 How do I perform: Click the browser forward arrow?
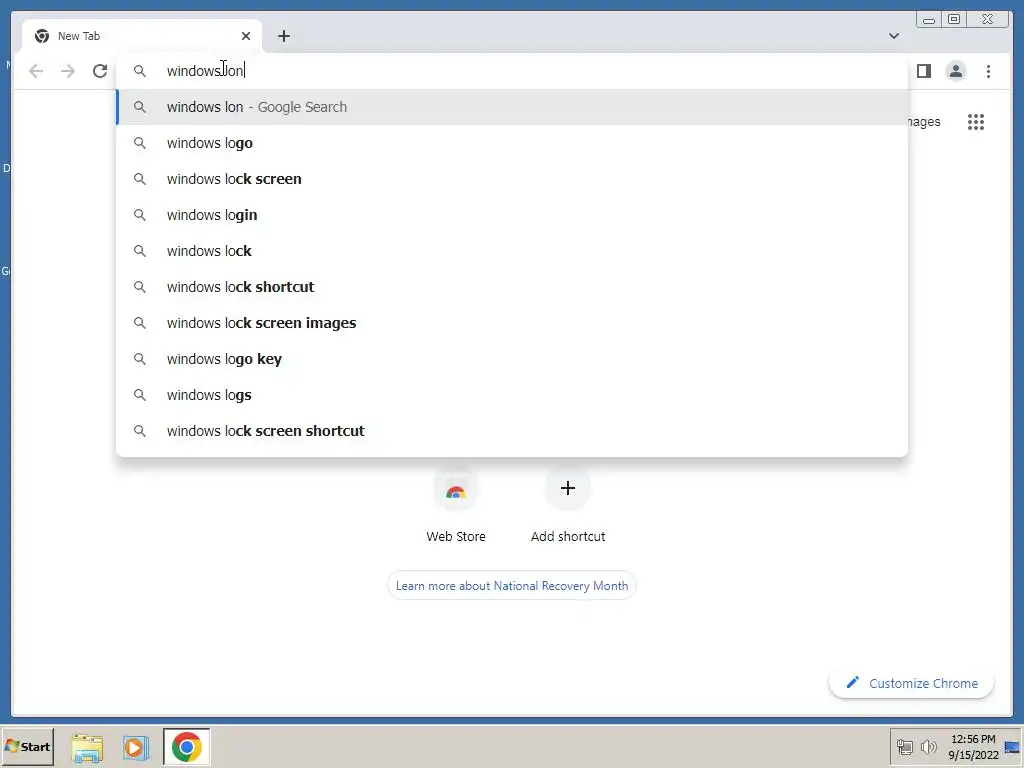[68, 71]
